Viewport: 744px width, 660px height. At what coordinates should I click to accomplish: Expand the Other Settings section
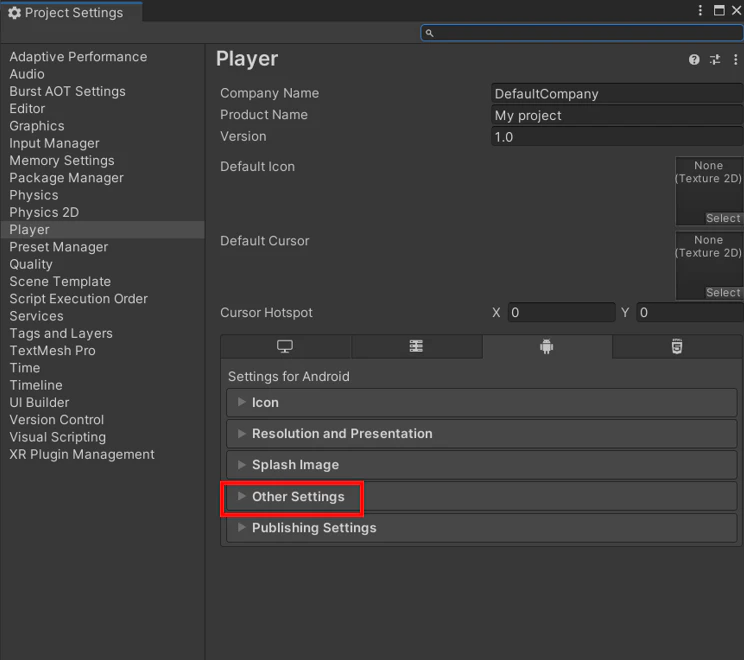482,496
